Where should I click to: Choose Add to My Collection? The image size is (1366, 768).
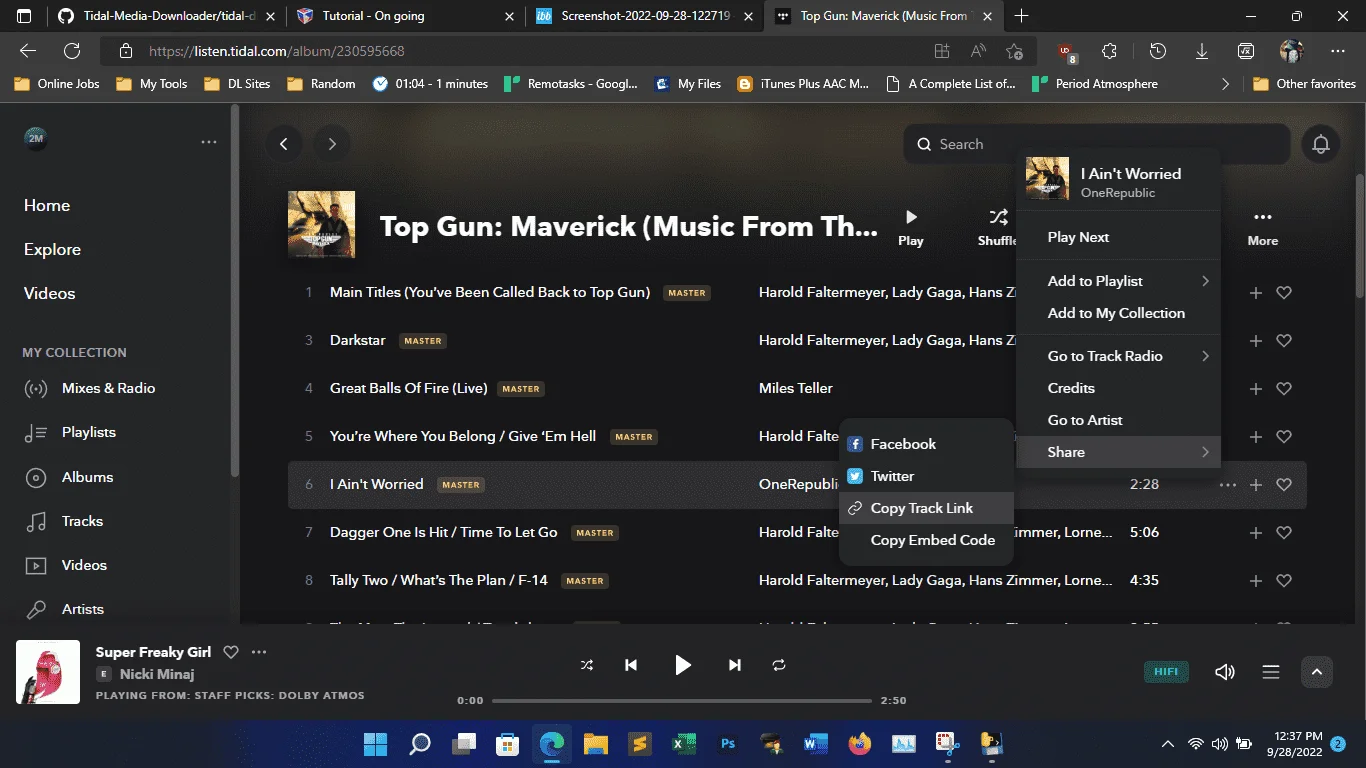click(1119, 313)
